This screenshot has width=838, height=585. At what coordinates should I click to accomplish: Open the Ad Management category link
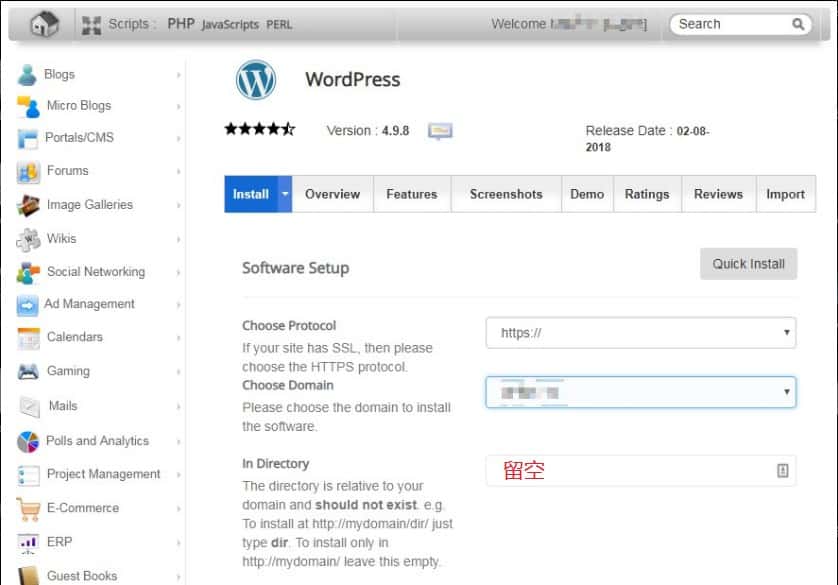coord(89,303)
